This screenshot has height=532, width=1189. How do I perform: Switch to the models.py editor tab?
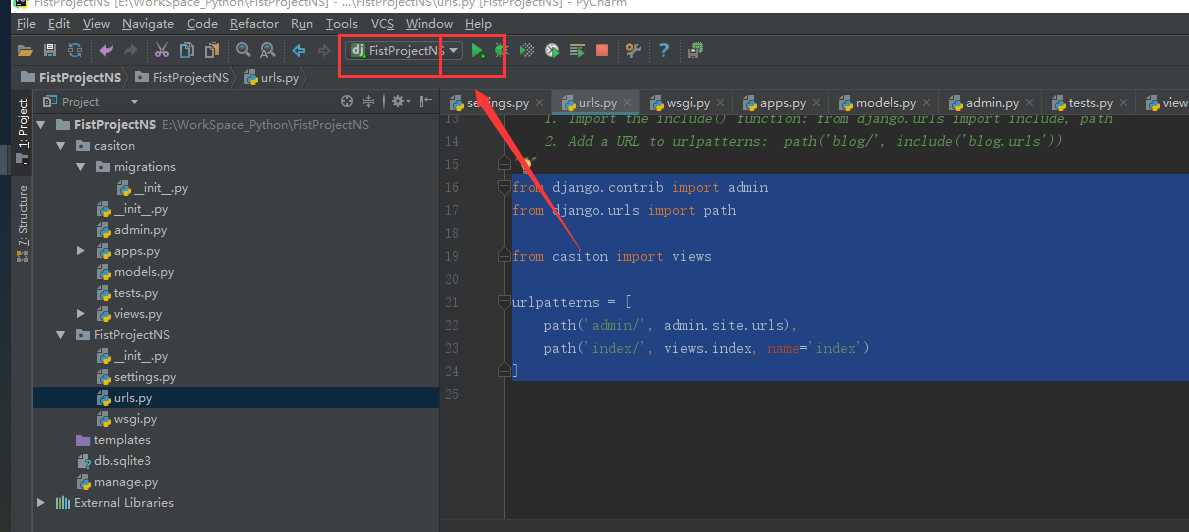(x=886, y=103)
